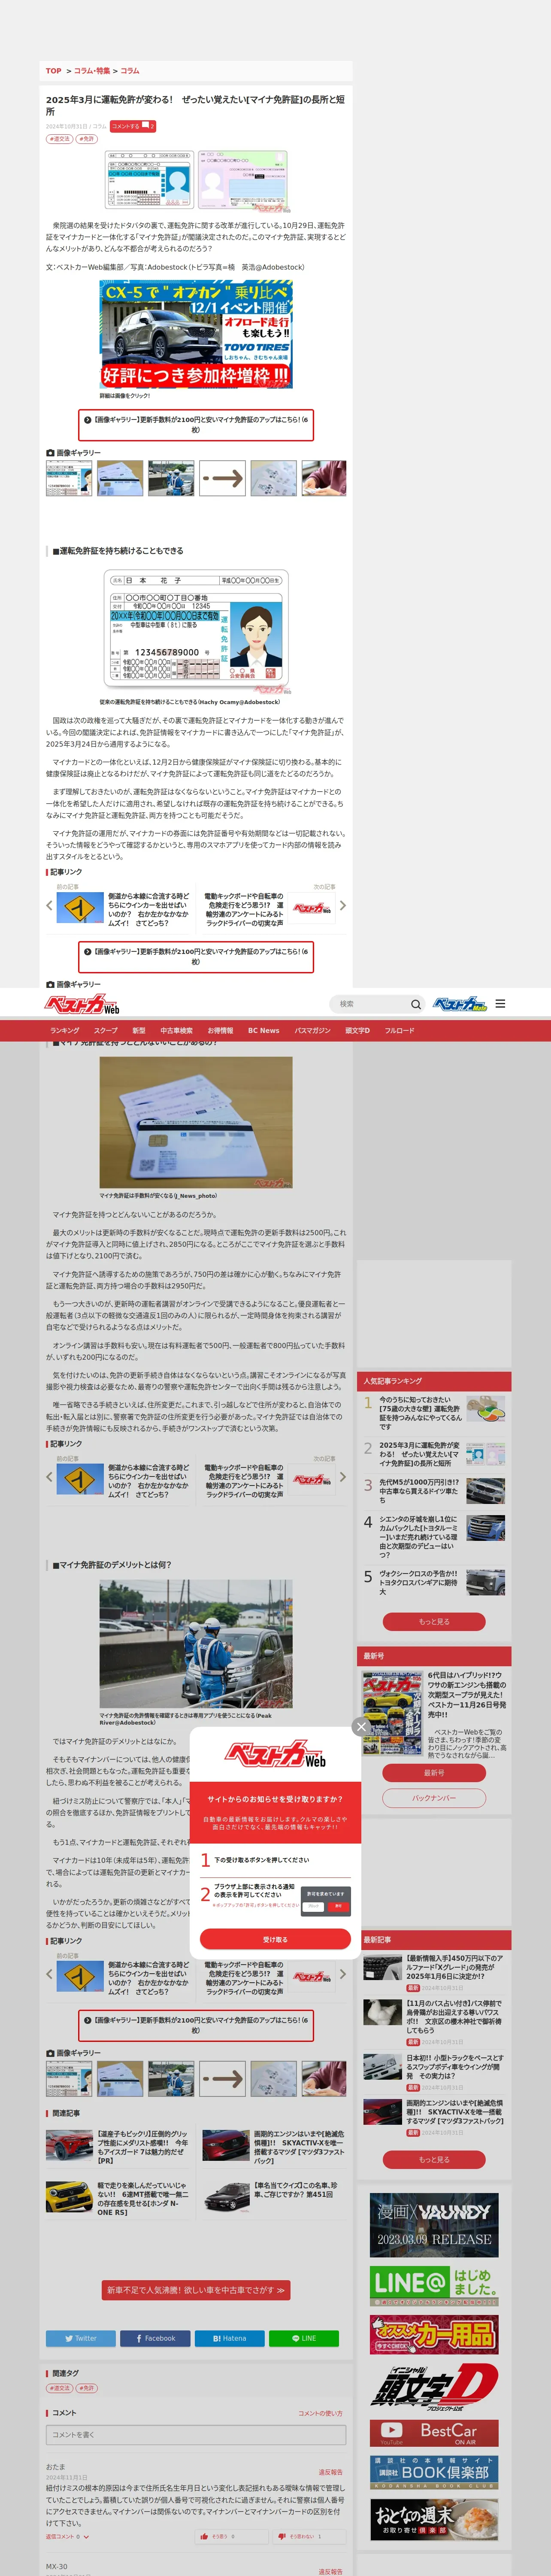Image resolution: width=551 pixels, height=2576 pixels.
Task: Click the first 画像ギャラリーー red-bordered link below the banner
Action: tap(196, 424)
